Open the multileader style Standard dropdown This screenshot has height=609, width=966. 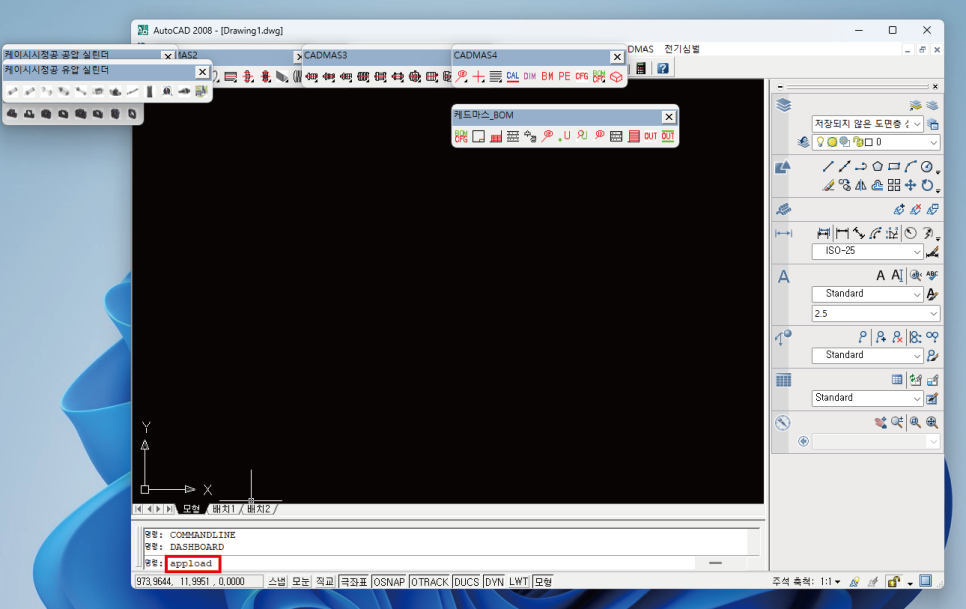[867, 355]
